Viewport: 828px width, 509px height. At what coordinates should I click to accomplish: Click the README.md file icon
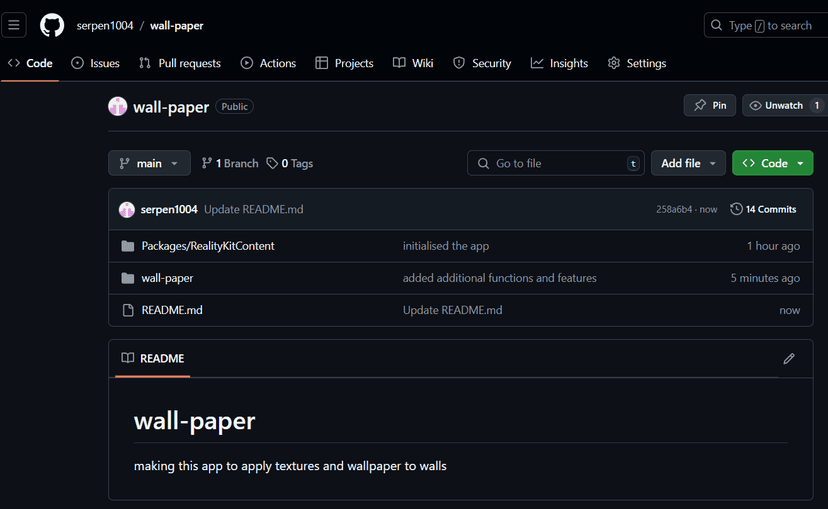127,310
